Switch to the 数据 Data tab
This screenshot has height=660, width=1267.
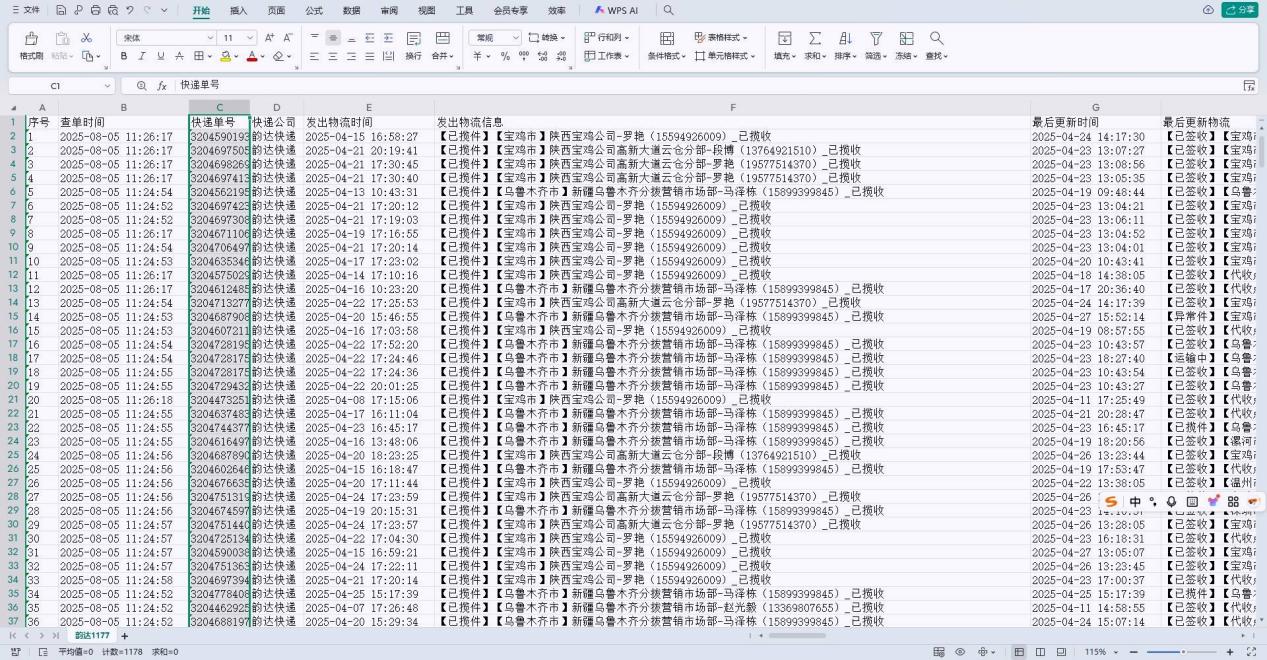(x=352, y=10)
